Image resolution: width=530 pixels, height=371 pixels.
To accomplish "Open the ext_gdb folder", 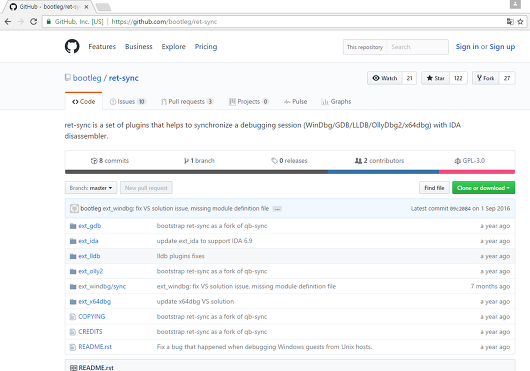I will pyautogui.click(x=90, y=226).
